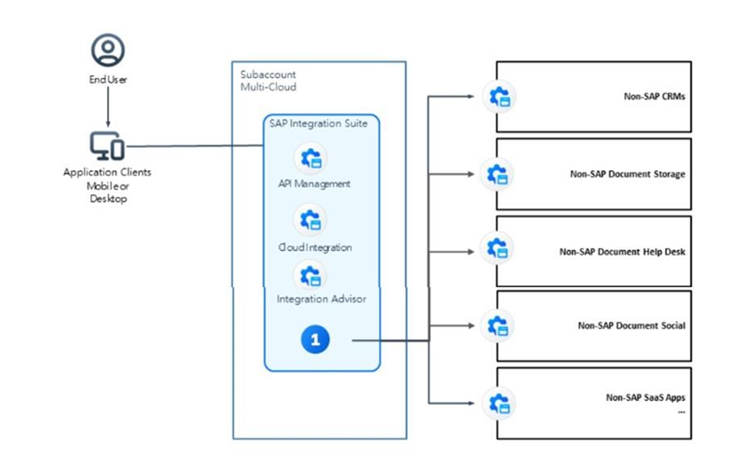This screenshot has width=738, height=459.
Task: Click the End User text label
Action: click(x=107, y=80)
